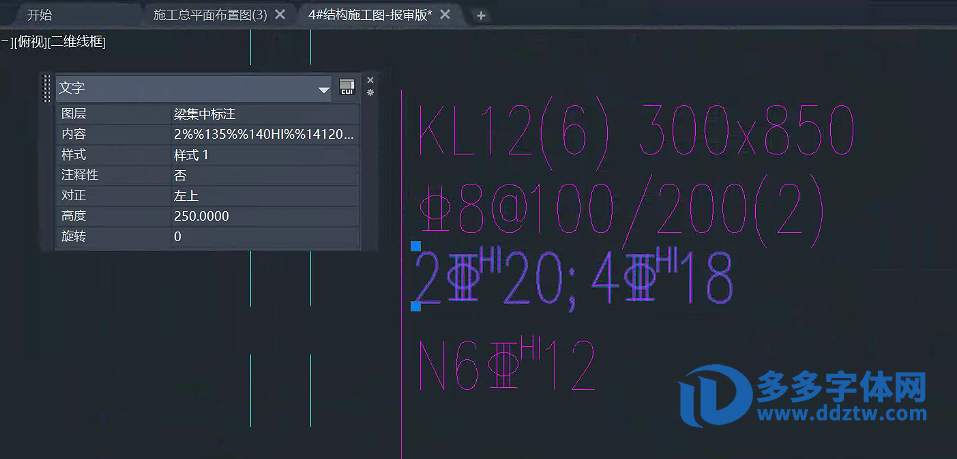Click the 内容 text content field
Image resolution: width=957 pixels, height=459 pixels.
pyautogui.click(x=264, y=134)
